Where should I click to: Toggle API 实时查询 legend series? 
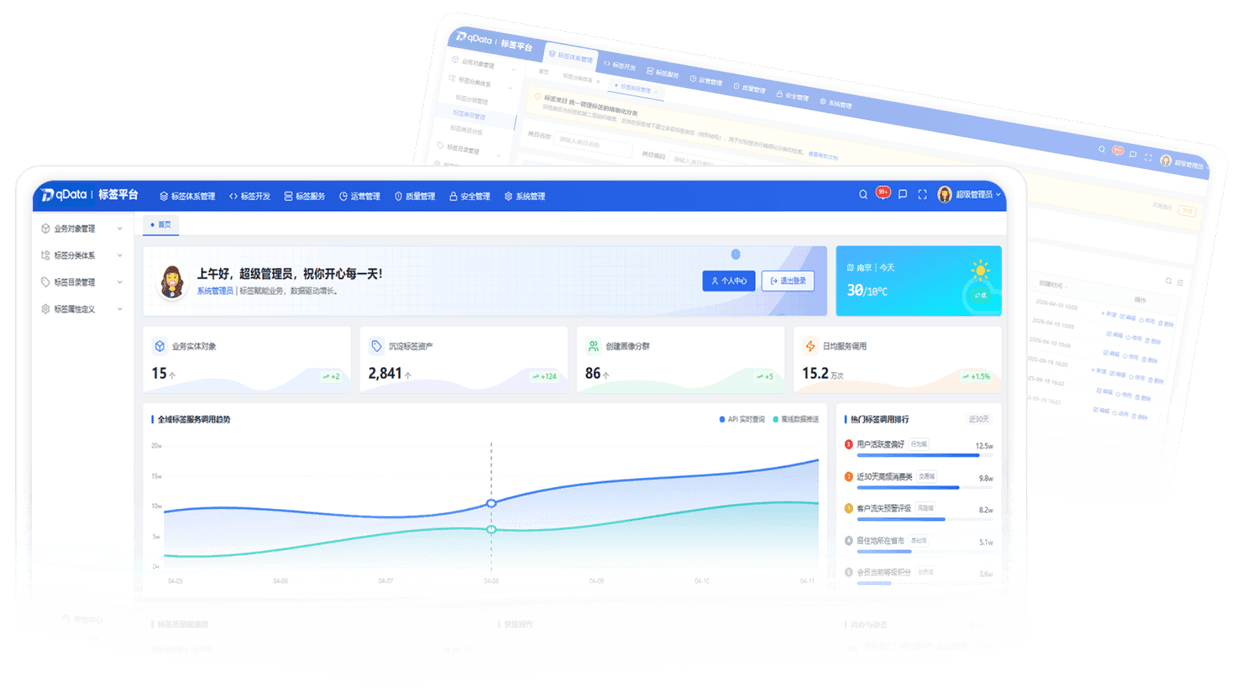pyautogui.click(x=742, y=420)
